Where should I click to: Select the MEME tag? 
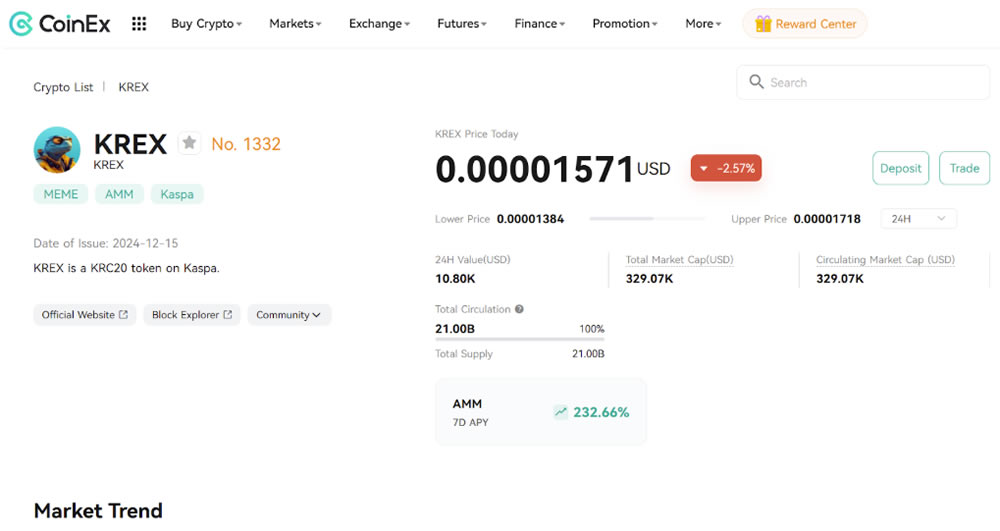[x=61, y=194]
